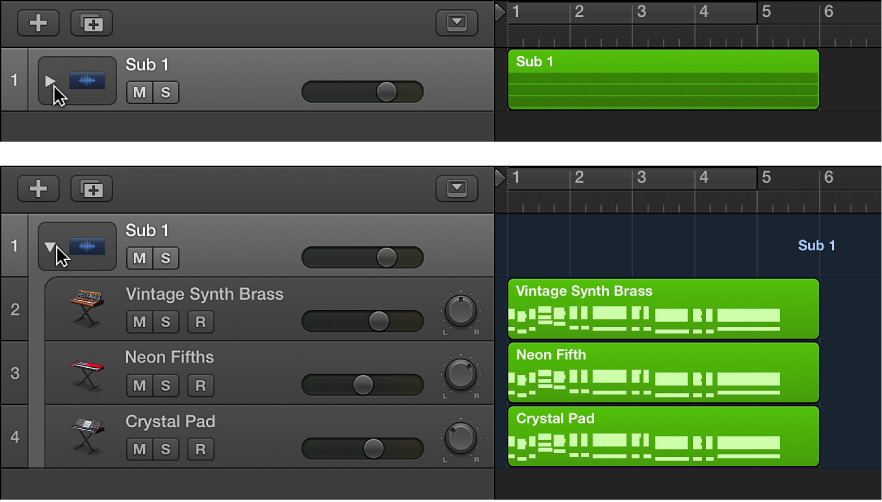The width and height of the screenshot is (882, 502).
Task: Click the Sub 1 audio waveform icon in upper panel
Action: [x=87, y=80]
